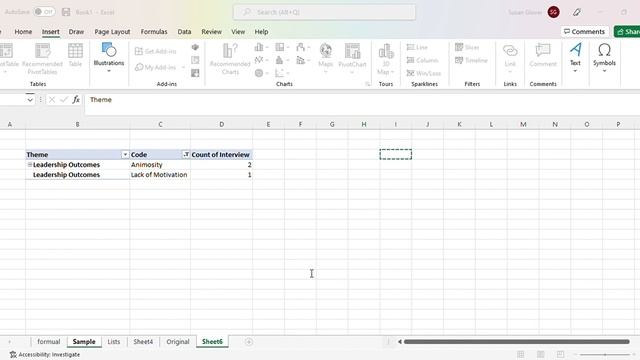The width and height of the screenshot is (640, 360).
Task: Toggle AutoSave switch
Action: point(44,12)
